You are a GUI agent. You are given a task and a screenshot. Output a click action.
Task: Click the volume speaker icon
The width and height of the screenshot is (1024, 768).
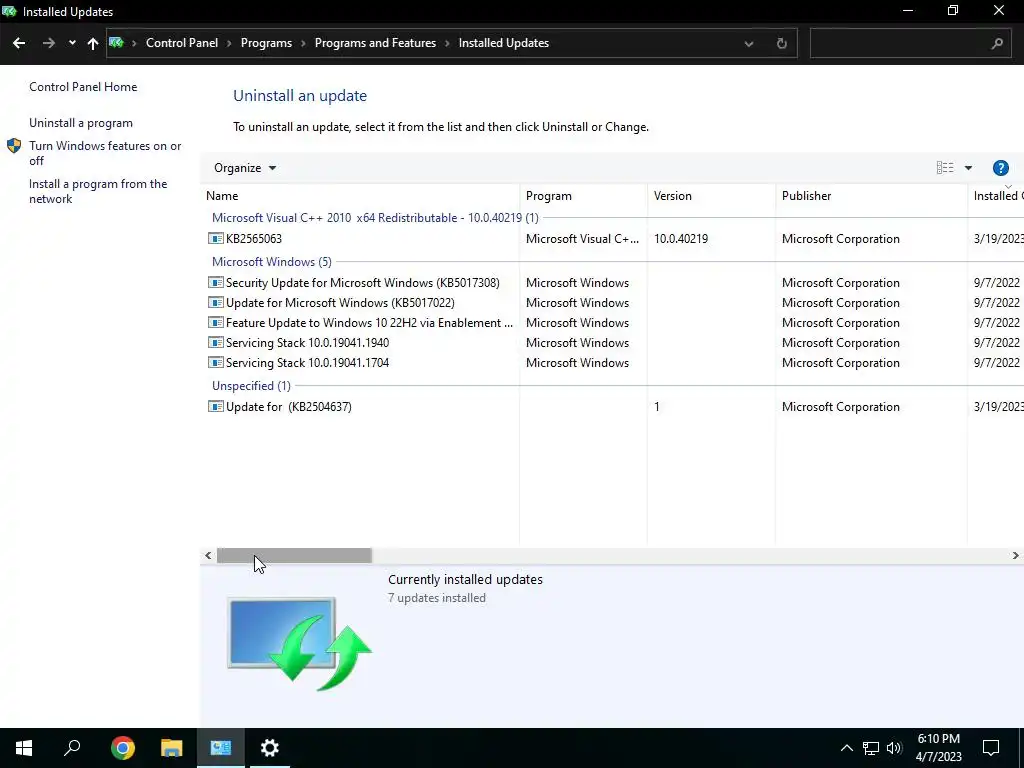[x=894, y=748]
